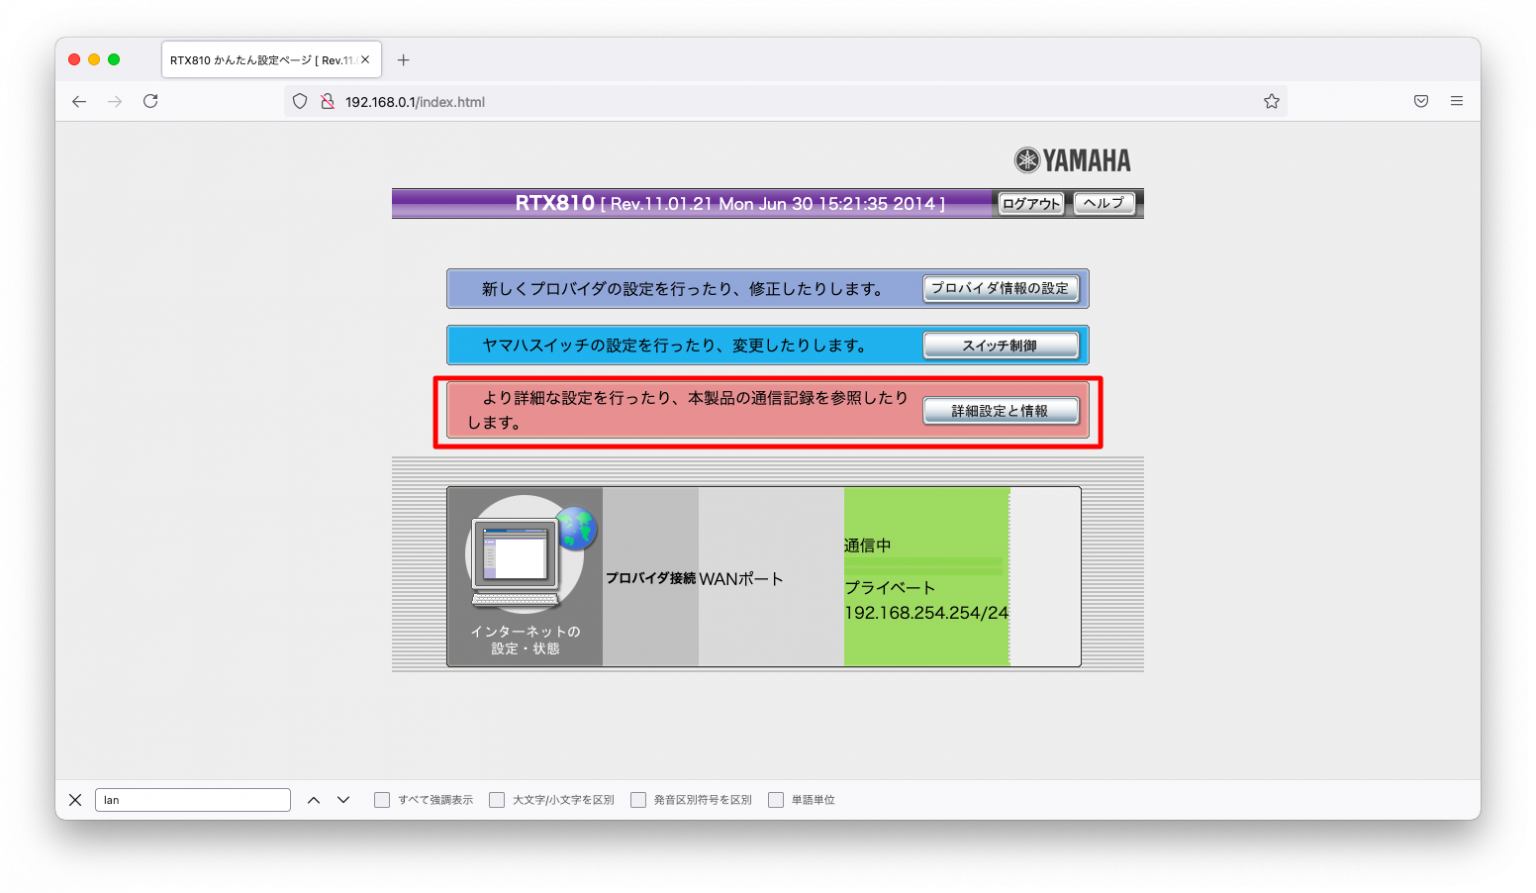The width and height of the screenshot is (1536, 893).
Task: Click the find-next down chevron
Action: pyautogui.click(x=343, y=799)
